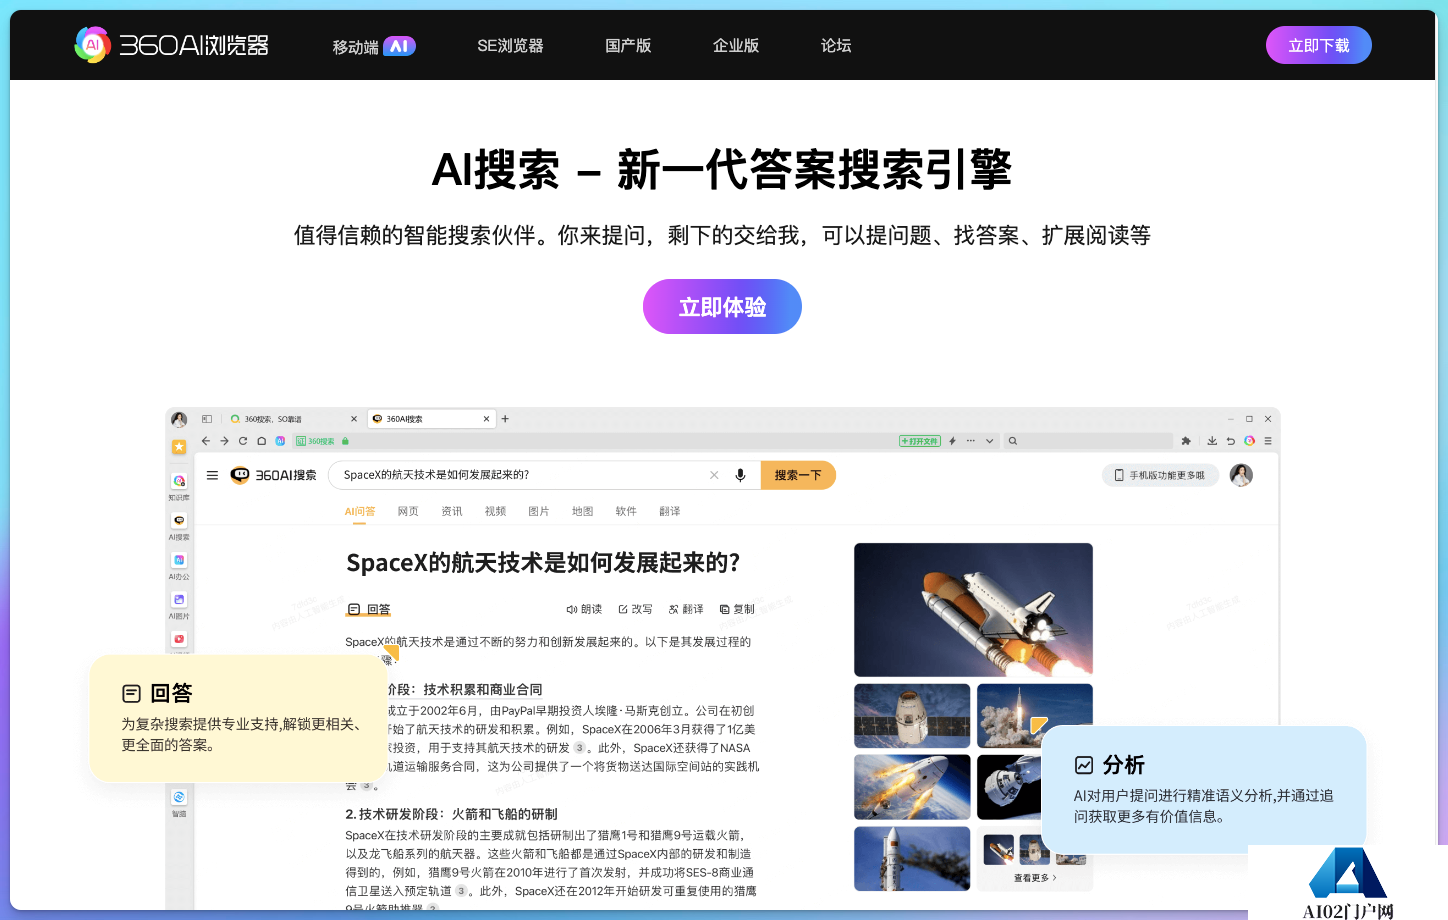Click the 朗读 read-aloud button
Viewport: 1448px width, 920px height.
pos(584,609)
